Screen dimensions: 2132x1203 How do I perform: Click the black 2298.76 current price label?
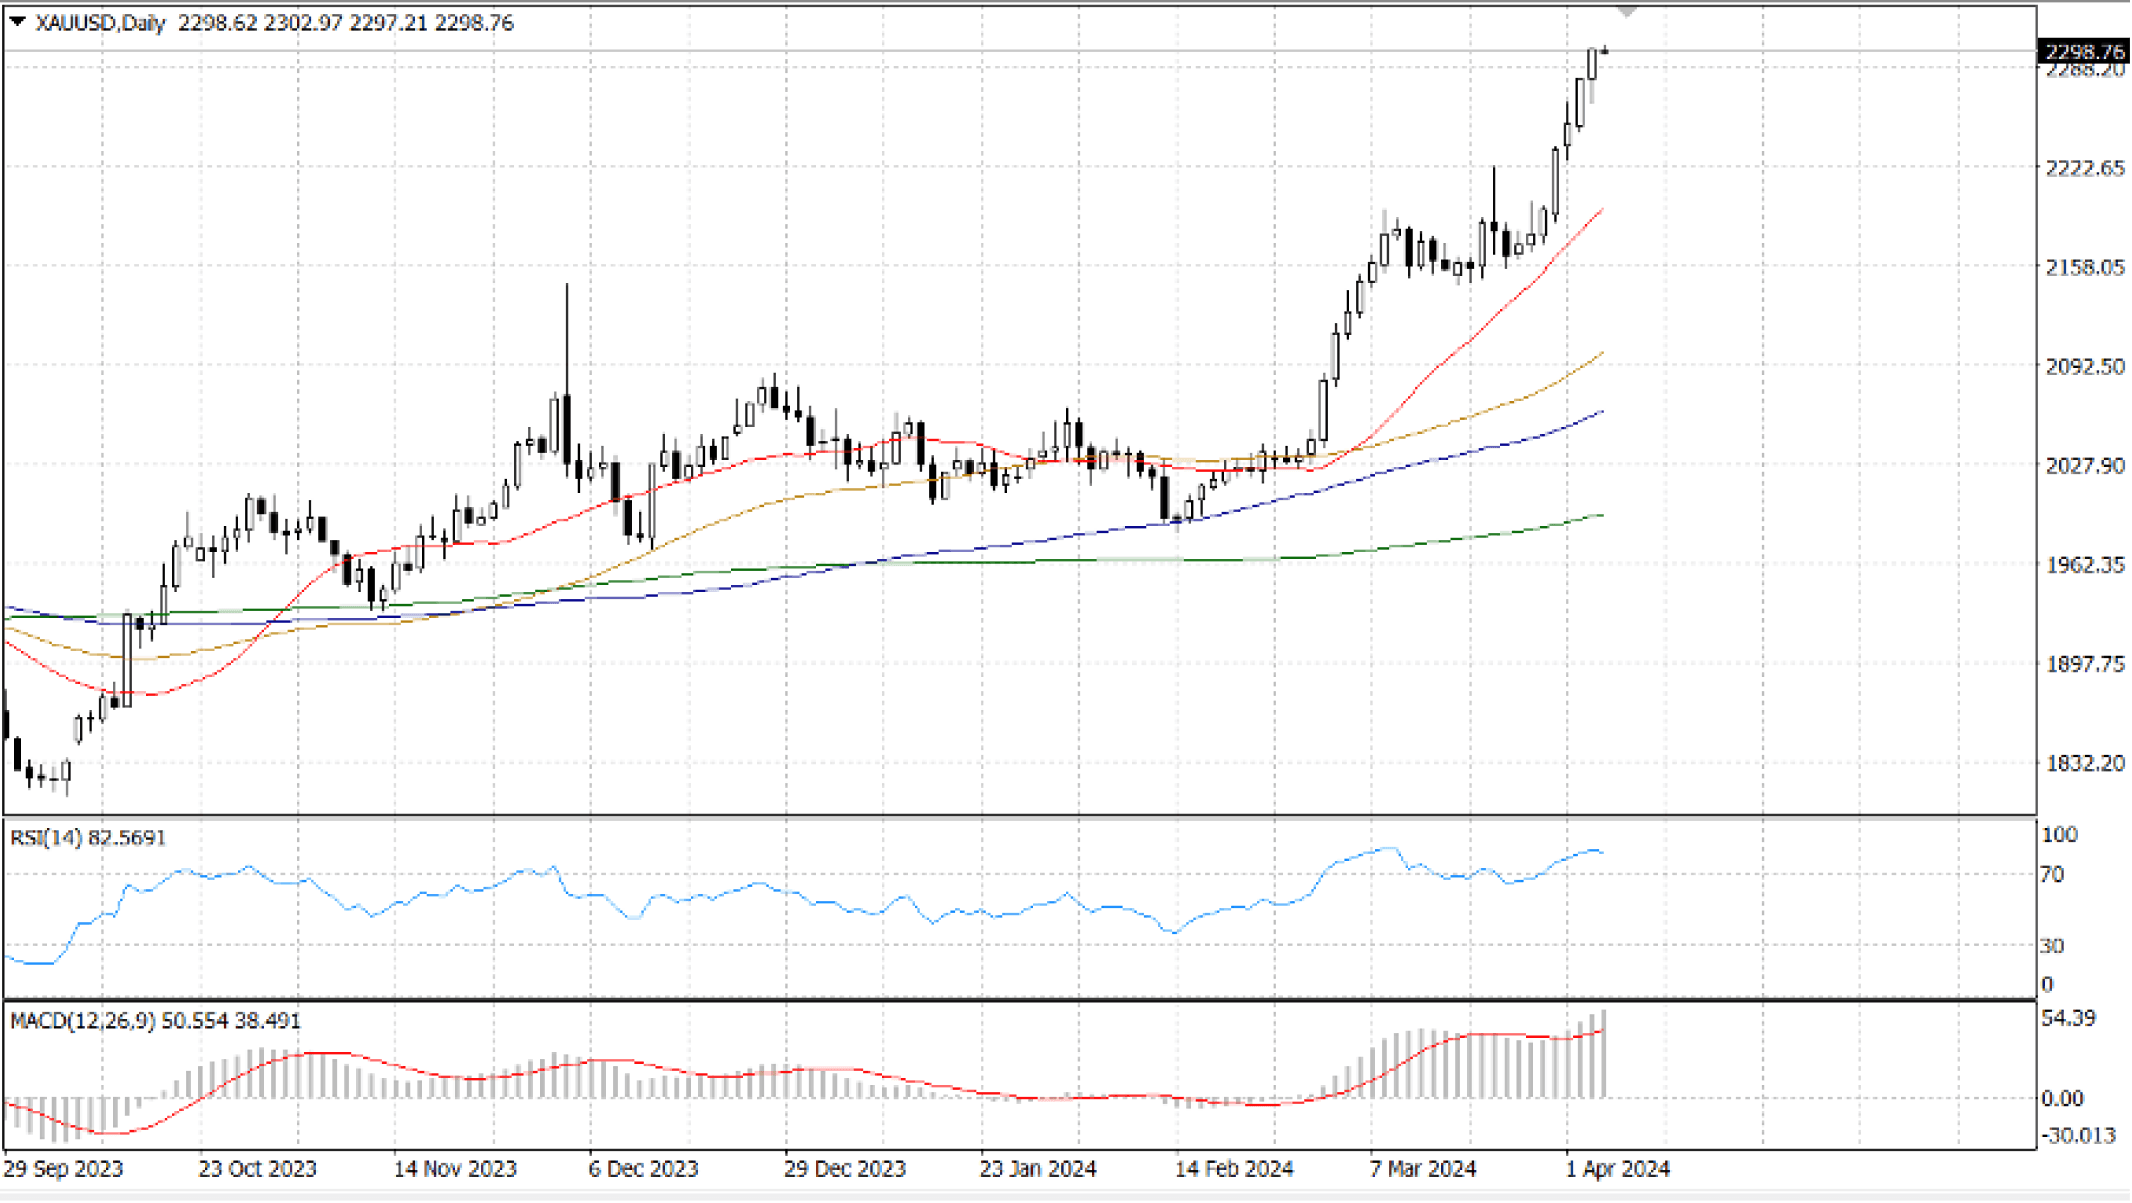coord(2083,51)
